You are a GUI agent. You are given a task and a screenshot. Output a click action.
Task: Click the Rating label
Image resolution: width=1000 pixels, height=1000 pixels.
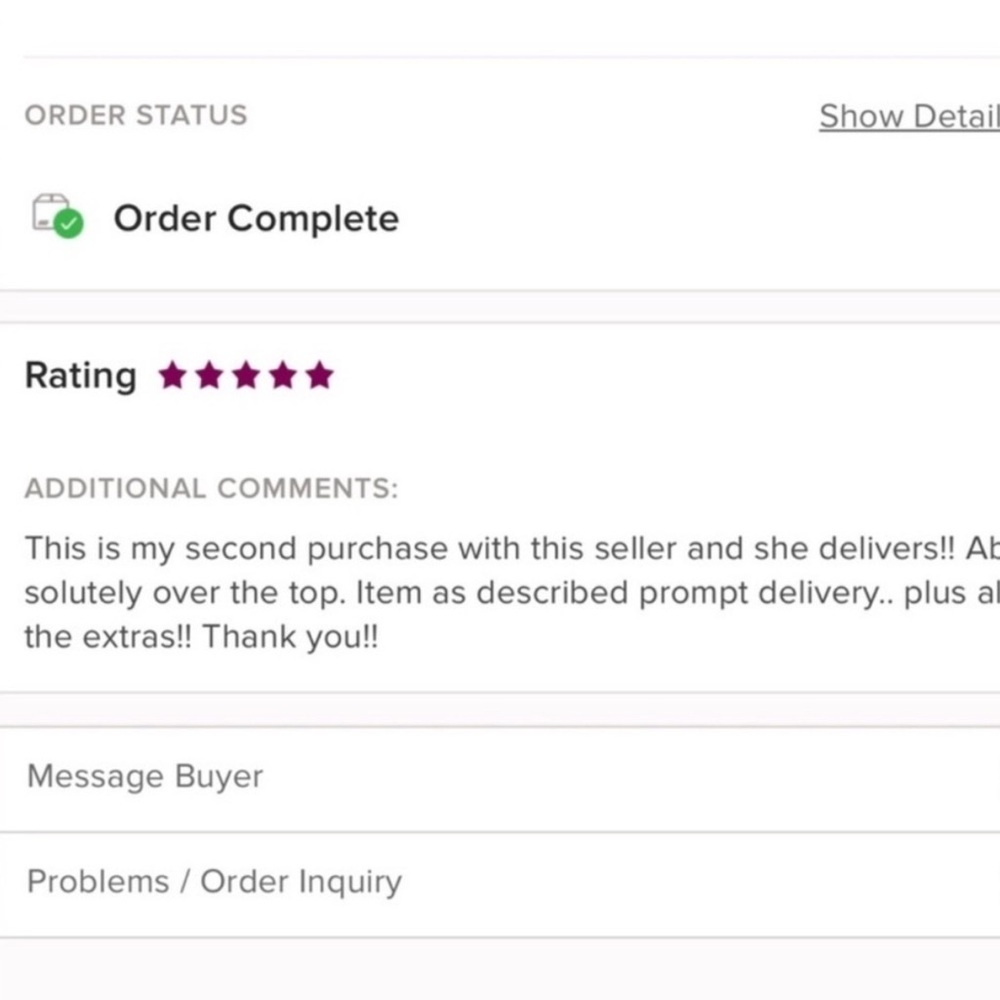(x=80, y=376)
